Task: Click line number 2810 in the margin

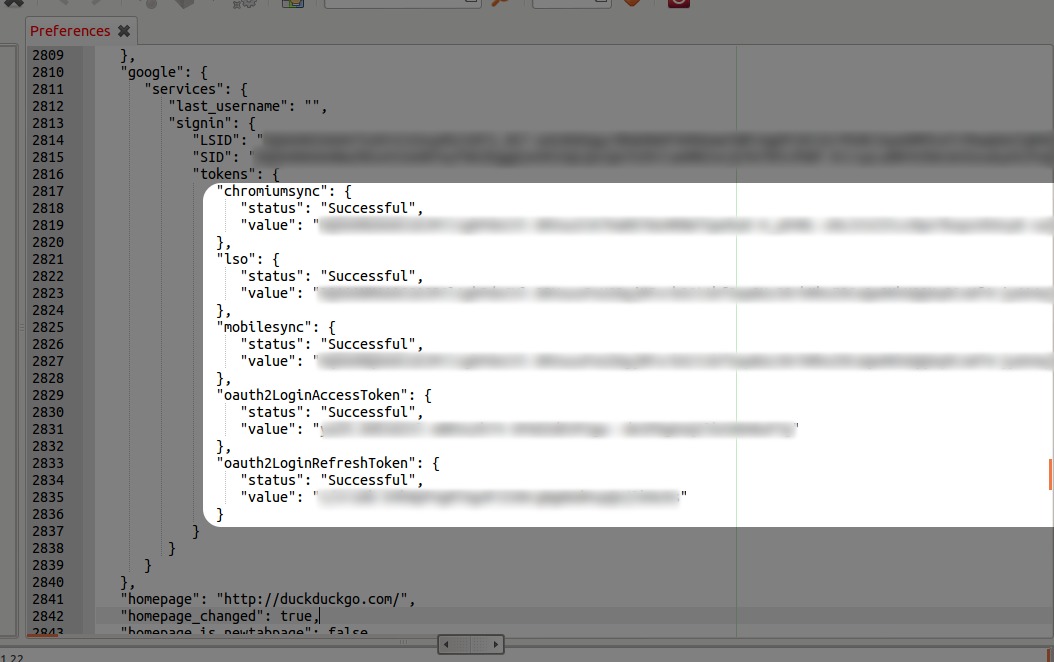Action: pos(47,72)
